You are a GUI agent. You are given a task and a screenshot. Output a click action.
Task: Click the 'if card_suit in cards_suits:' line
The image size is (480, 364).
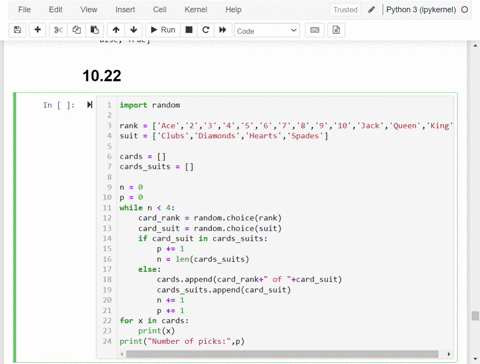point(203,238)
